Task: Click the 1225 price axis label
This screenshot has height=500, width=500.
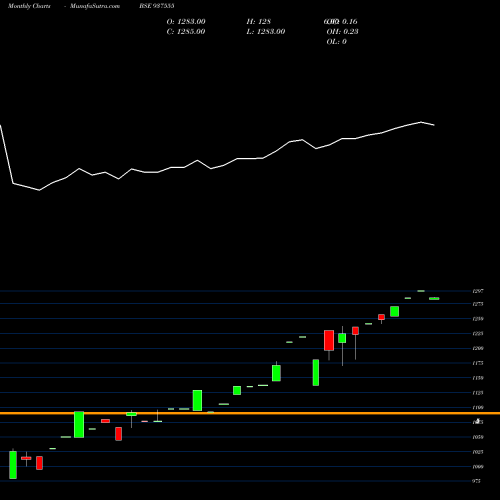Action: (478, 333)
